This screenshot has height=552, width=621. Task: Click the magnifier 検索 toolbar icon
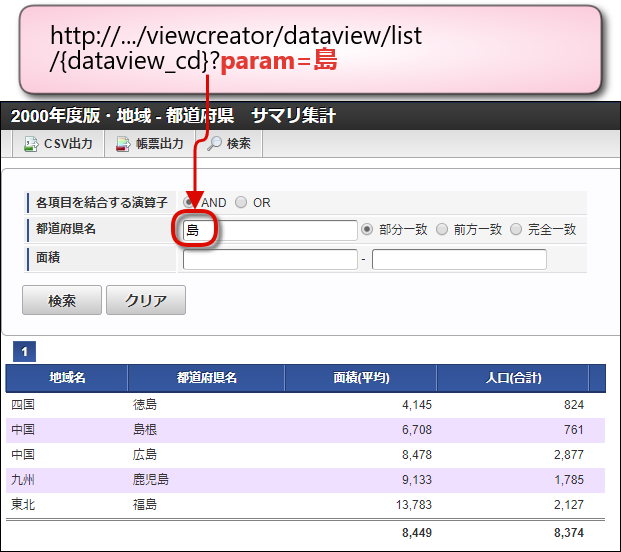(214, 143)
